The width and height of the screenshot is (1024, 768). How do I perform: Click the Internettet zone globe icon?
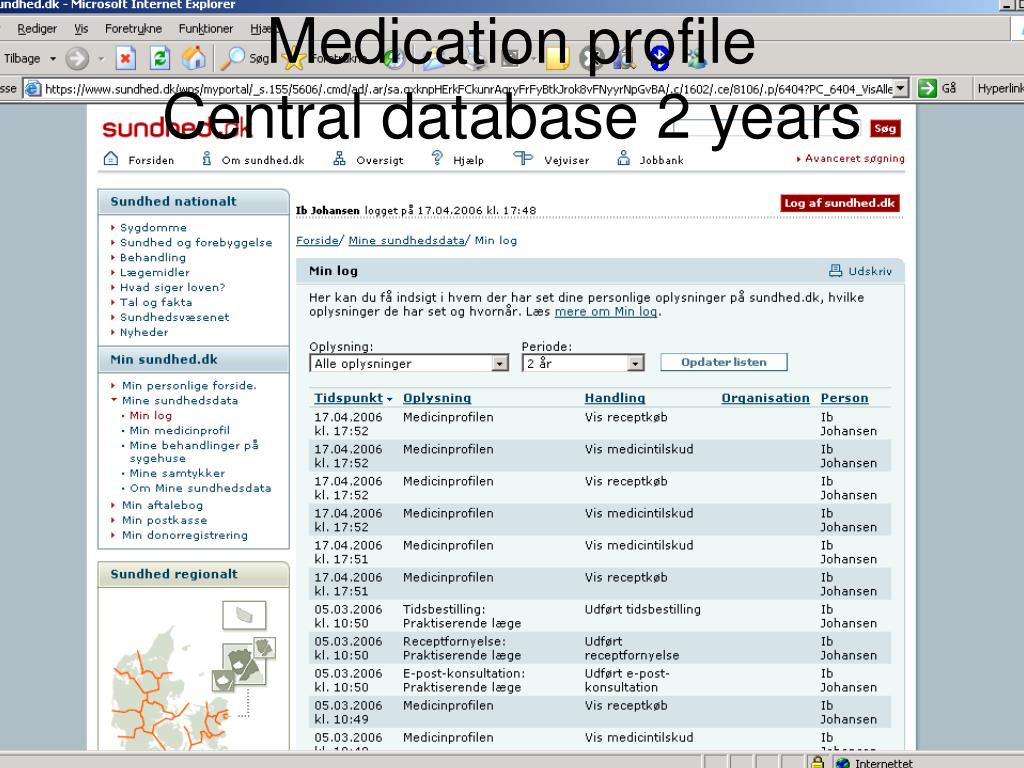click(x=843, y=762)
